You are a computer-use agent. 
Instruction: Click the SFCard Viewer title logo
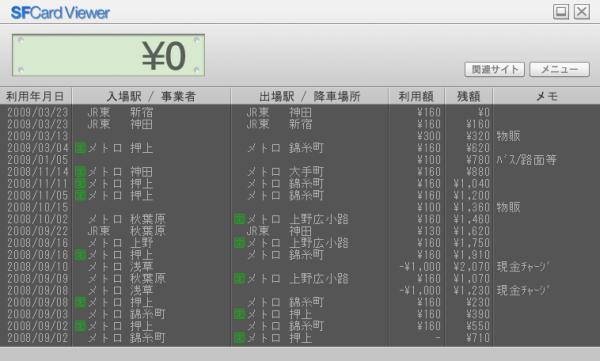(60, 13)
